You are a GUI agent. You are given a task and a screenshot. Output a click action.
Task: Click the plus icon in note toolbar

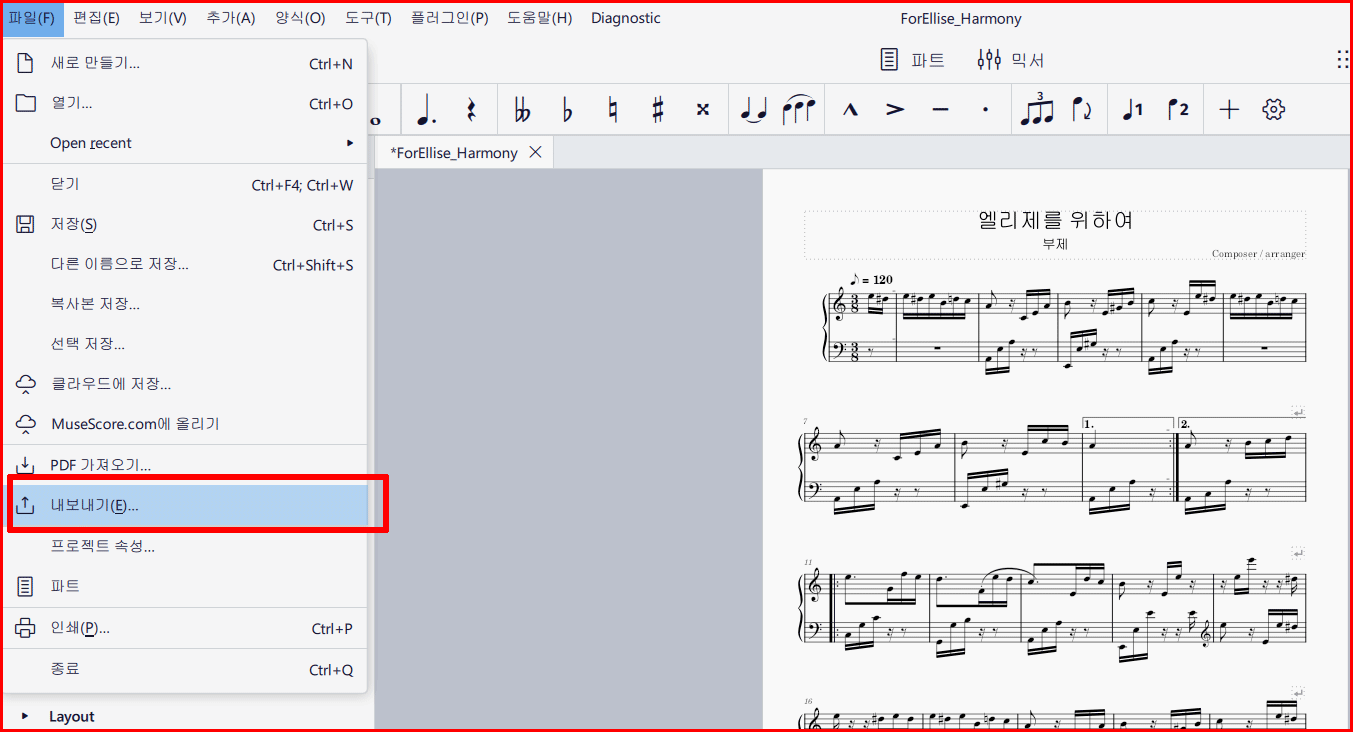click(x=1229, y=109)
